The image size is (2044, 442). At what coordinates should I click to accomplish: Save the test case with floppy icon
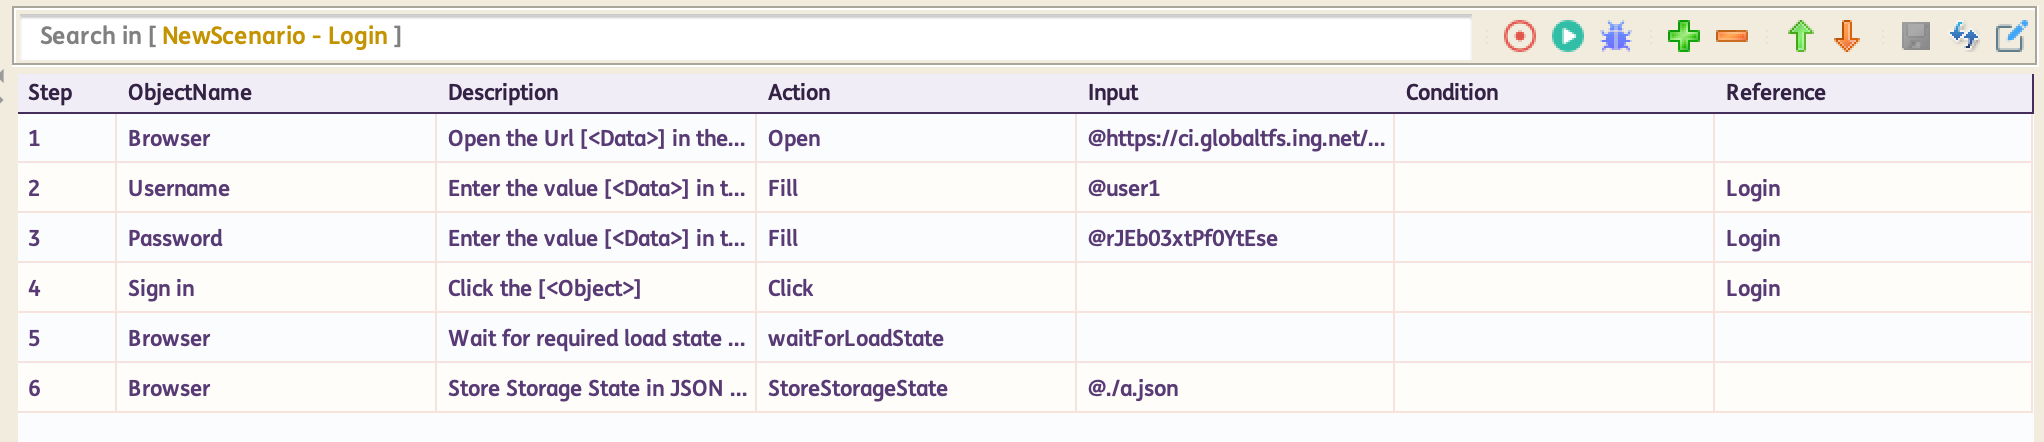click(x=1915, y=37)
